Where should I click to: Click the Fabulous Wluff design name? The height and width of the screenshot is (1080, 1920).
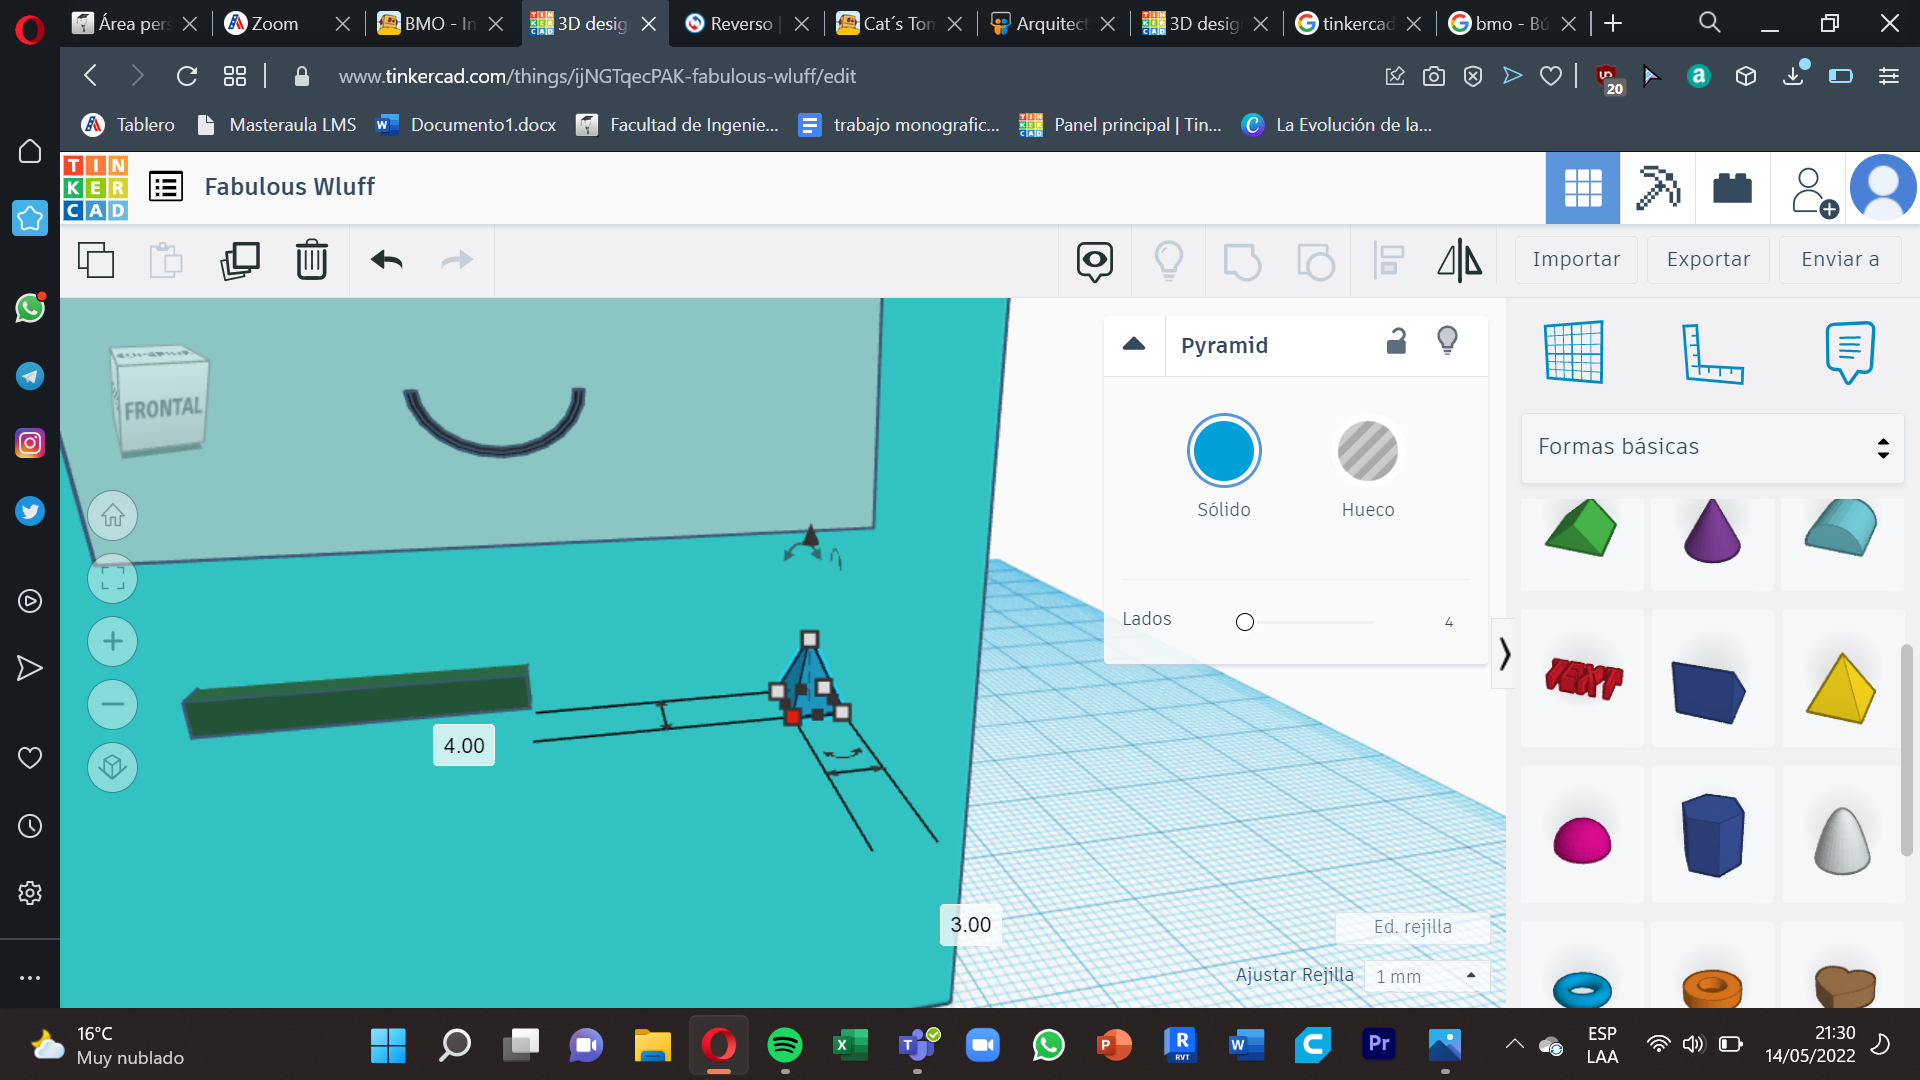(289, 187)
